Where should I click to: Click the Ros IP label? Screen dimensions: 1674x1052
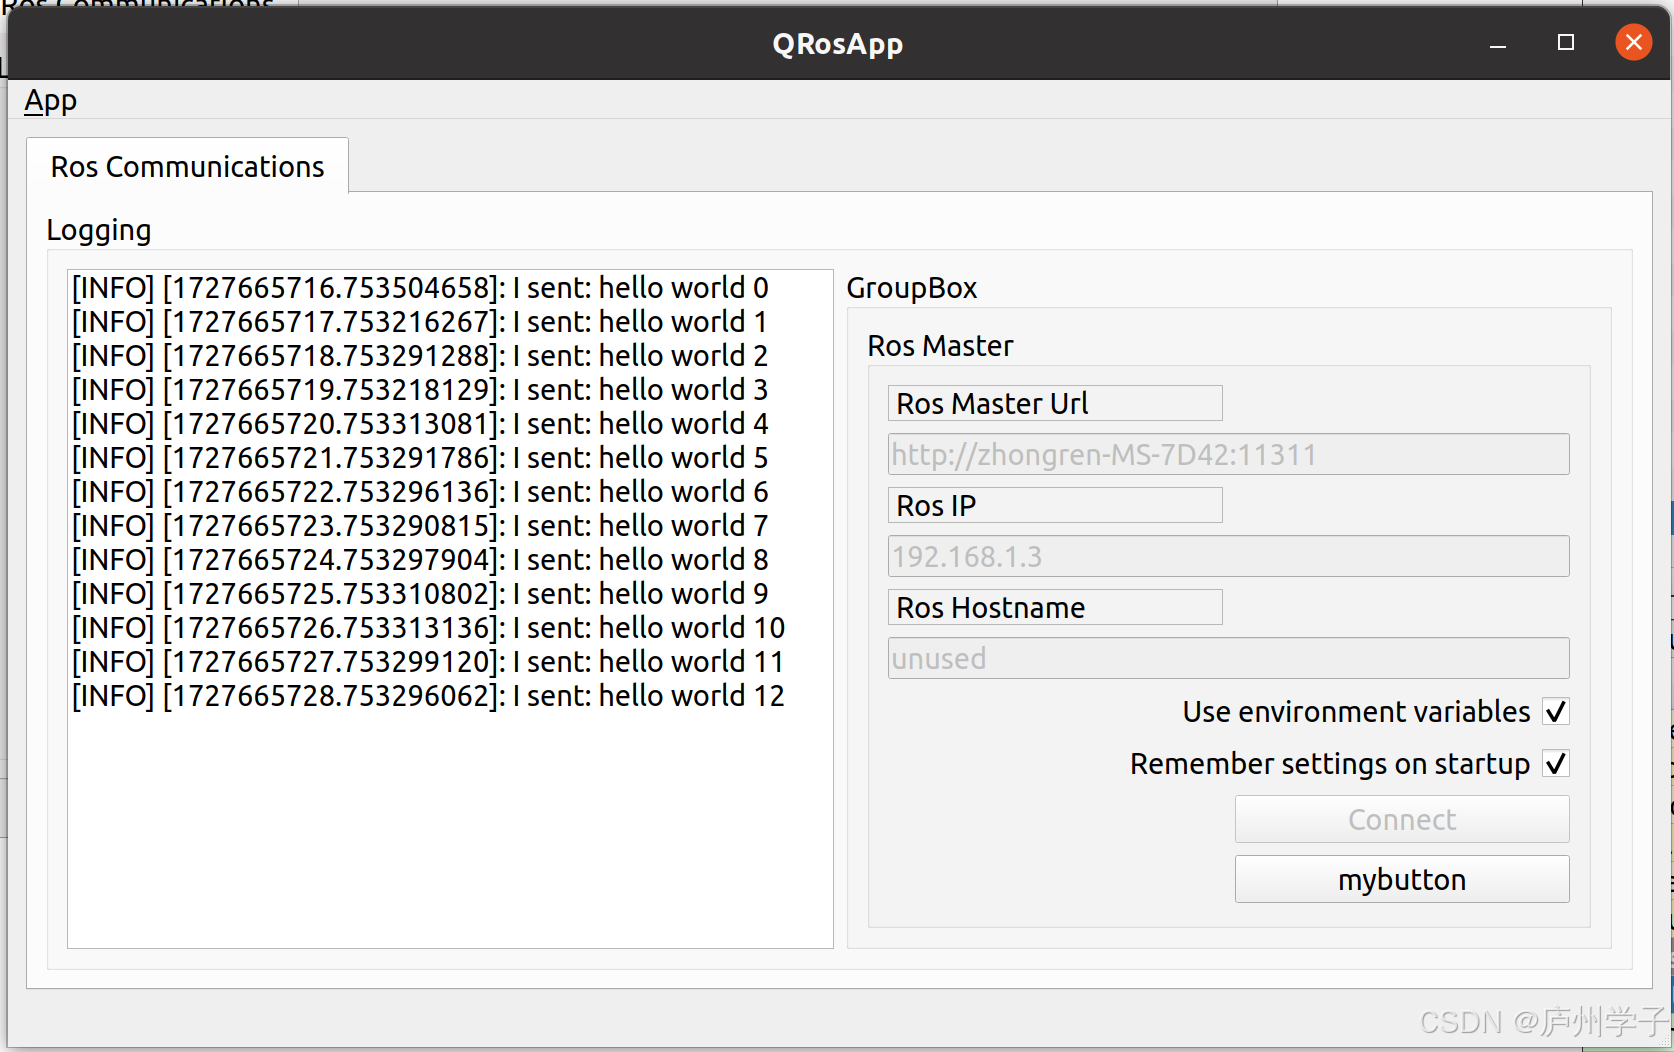[x=1055, y=505]
